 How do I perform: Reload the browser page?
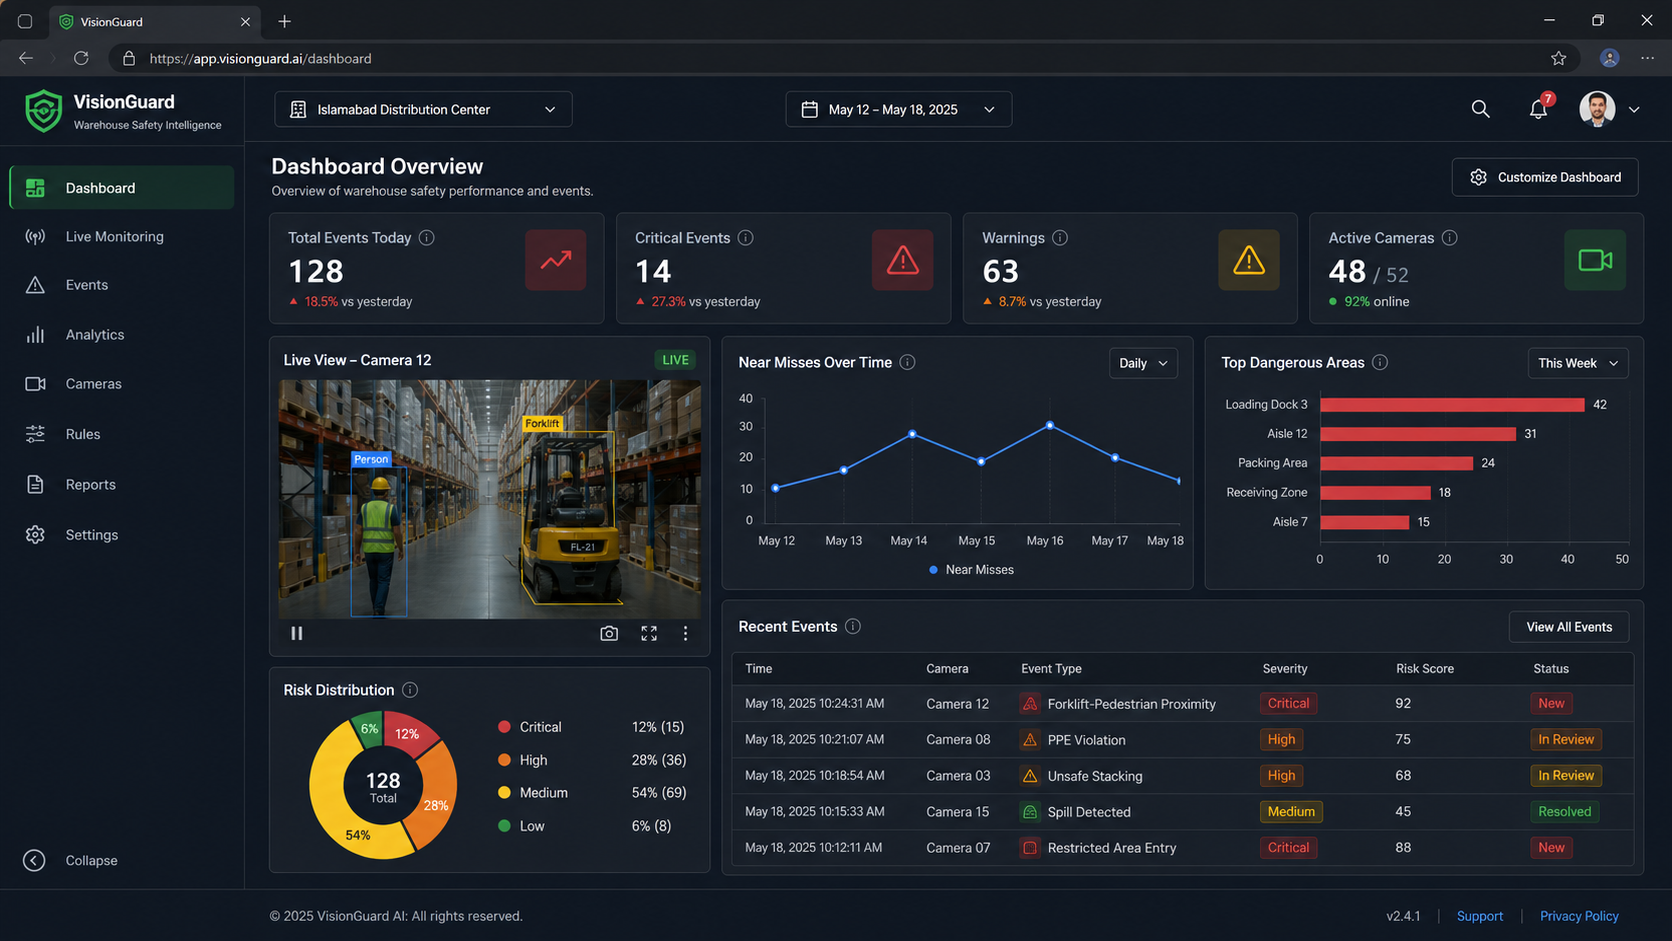81,58
